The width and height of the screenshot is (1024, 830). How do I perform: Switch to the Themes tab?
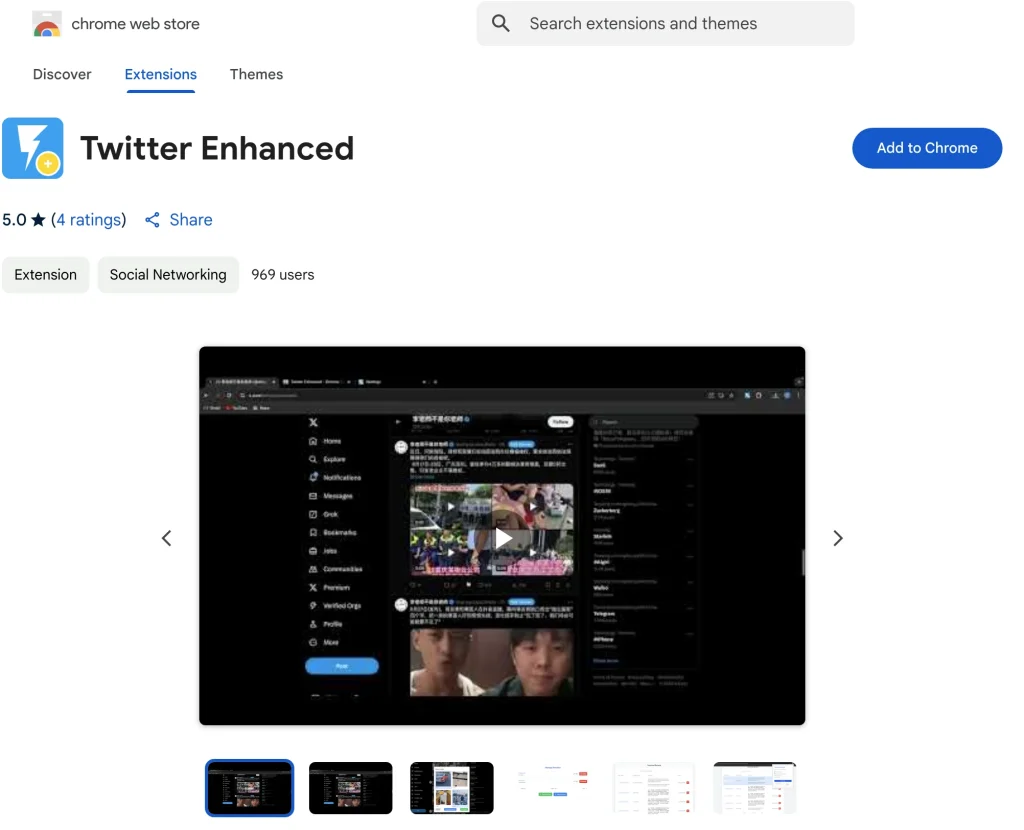tap(256, 74)
